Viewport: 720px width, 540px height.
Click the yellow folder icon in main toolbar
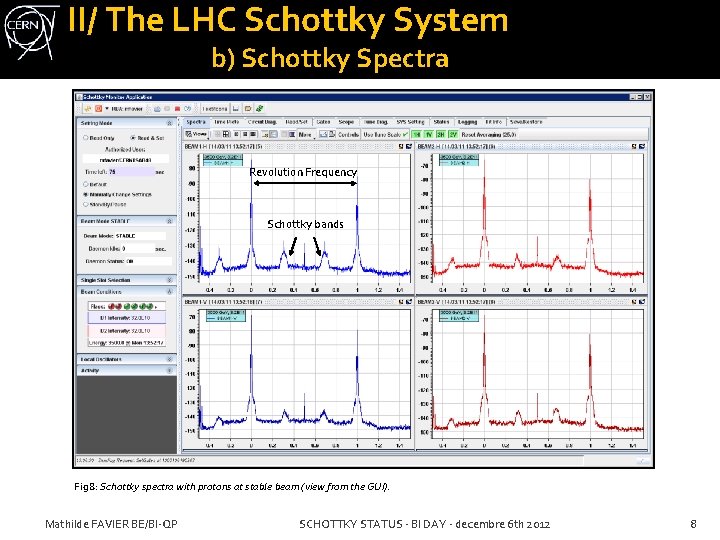[248, 109]
